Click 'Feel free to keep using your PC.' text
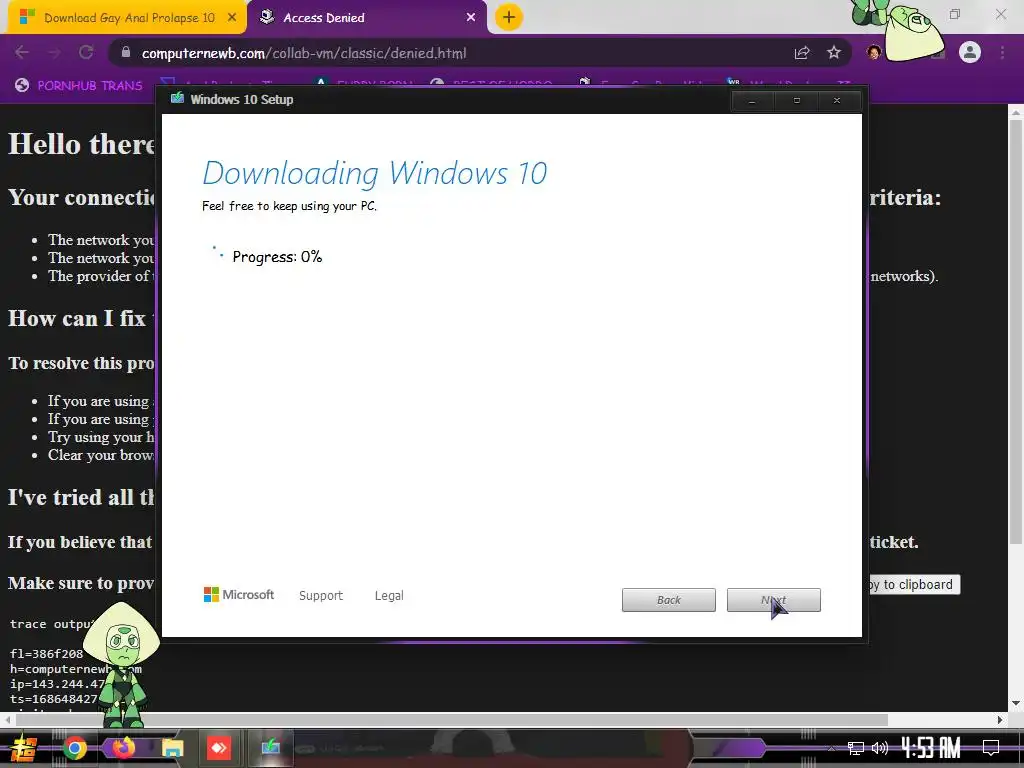Viewport: 1024px width, 768px height. coord(289,206)
